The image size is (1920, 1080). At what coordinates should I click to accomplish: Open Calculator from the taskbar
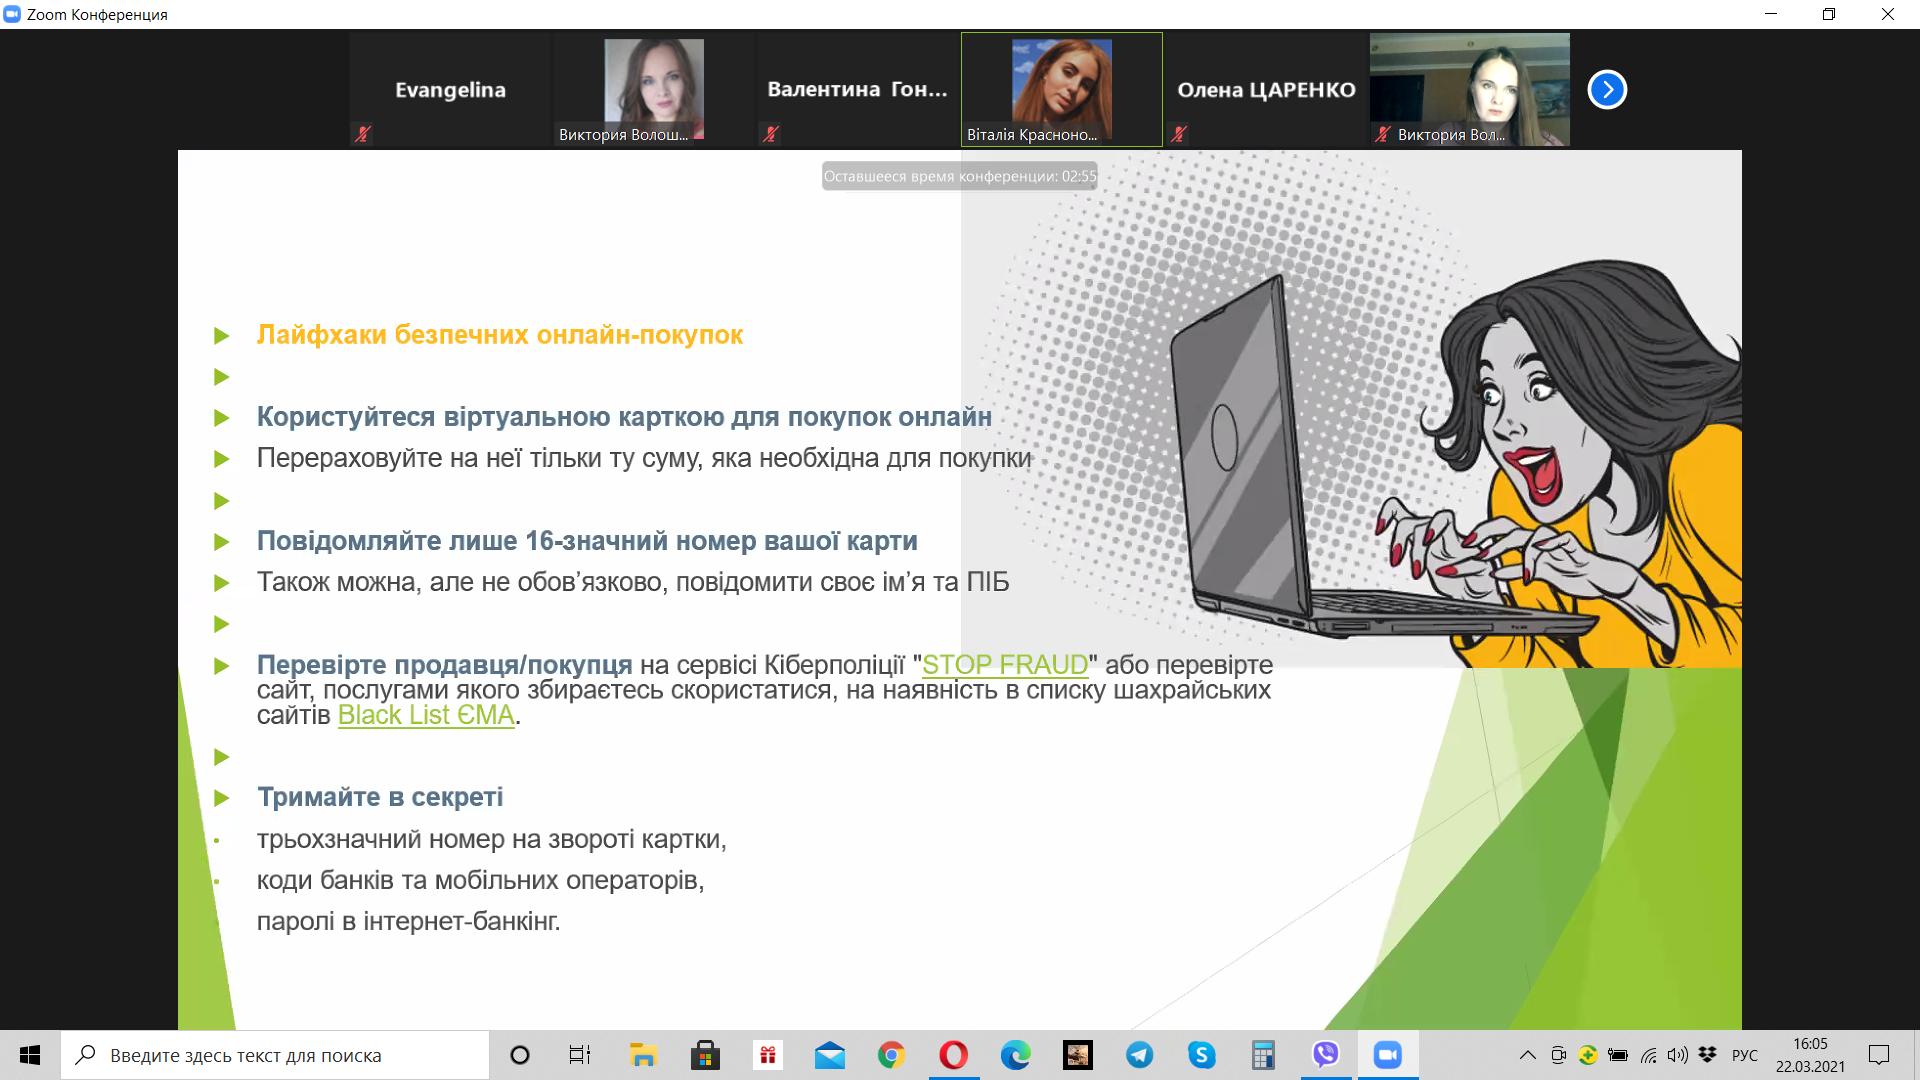tap(1263, 1055)
